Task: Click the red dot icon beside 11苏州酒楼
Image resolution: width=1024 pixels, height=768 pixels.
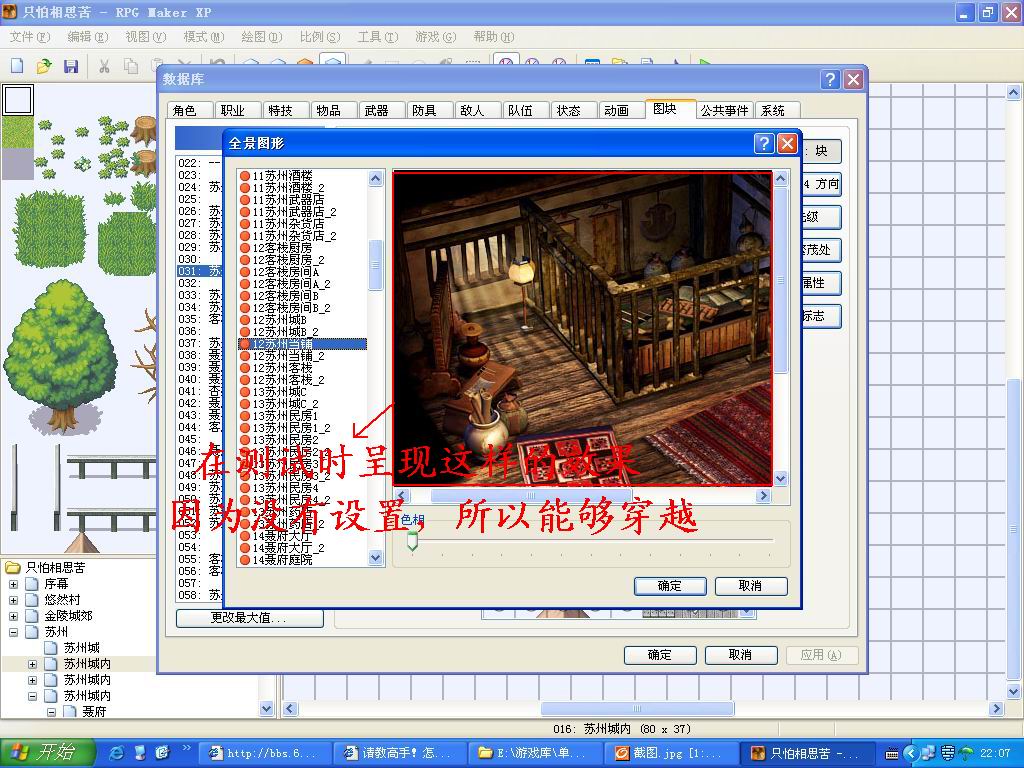Action: [x=245, y=176]
